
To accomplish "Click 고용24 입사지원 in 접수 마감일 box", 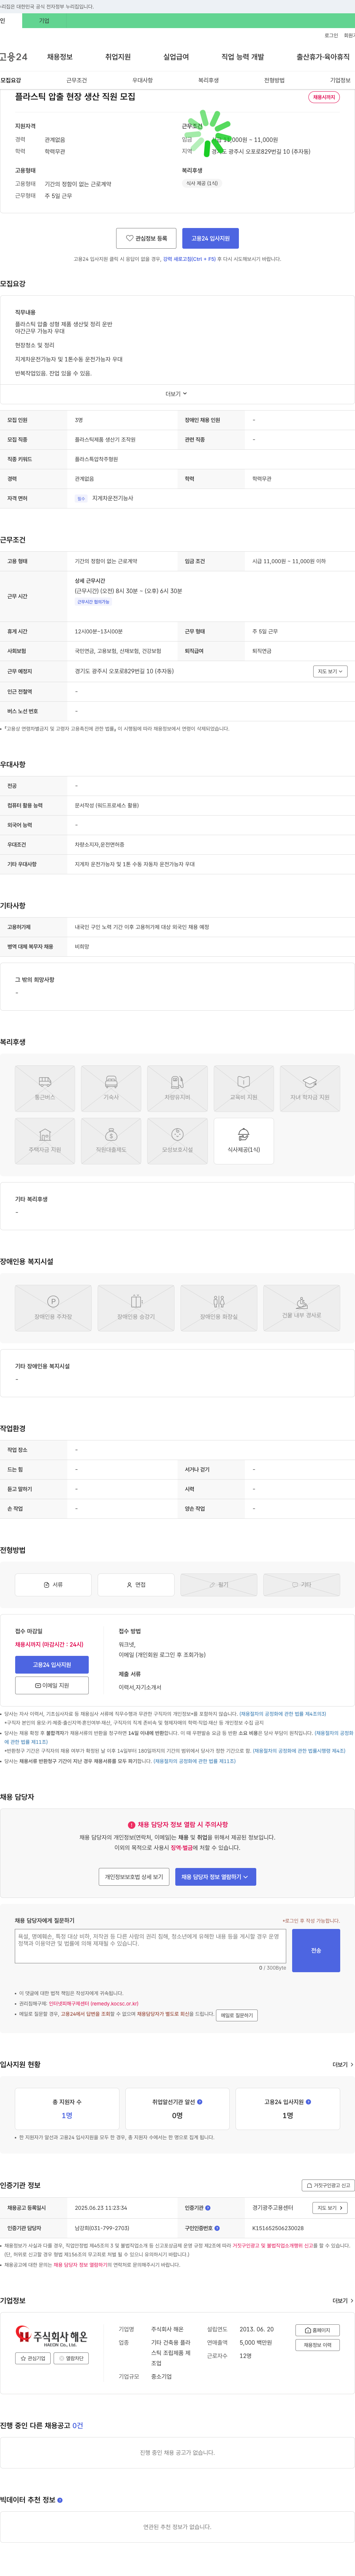I will tap(52, 1665).
